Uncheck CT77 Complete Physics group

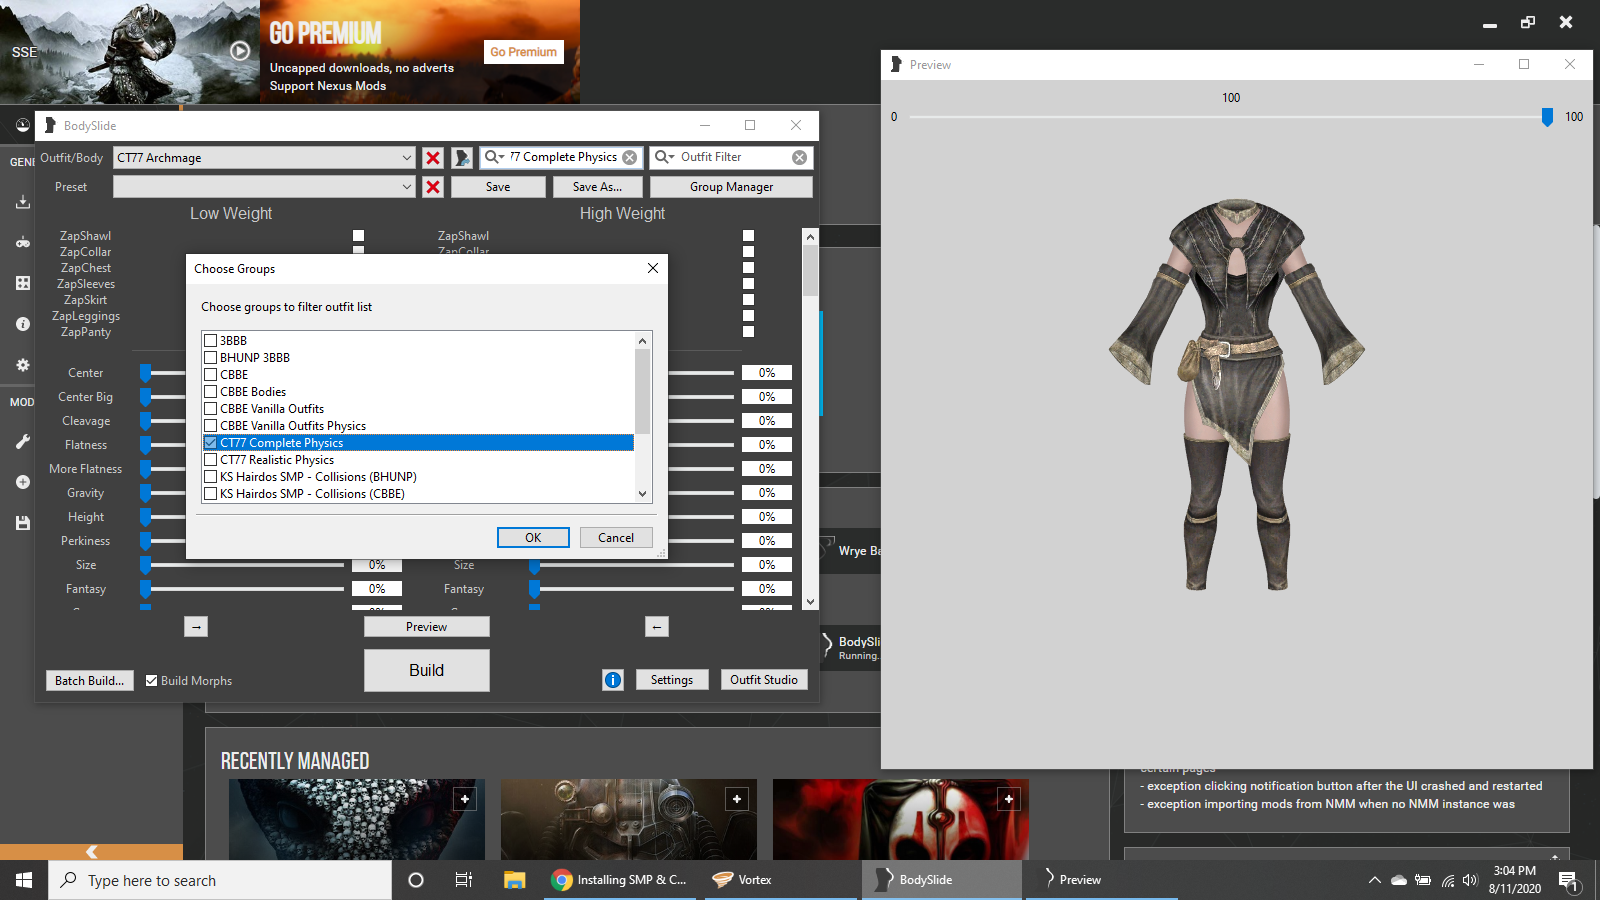(210, 443)
